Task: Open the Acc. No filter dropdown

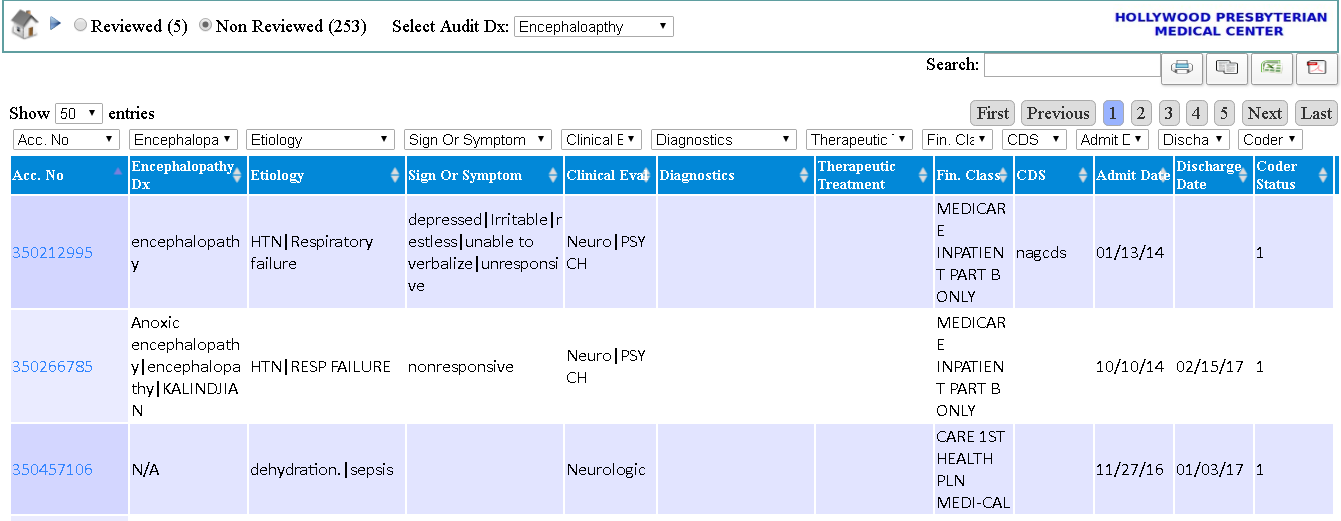Action: tap(66, 140)
